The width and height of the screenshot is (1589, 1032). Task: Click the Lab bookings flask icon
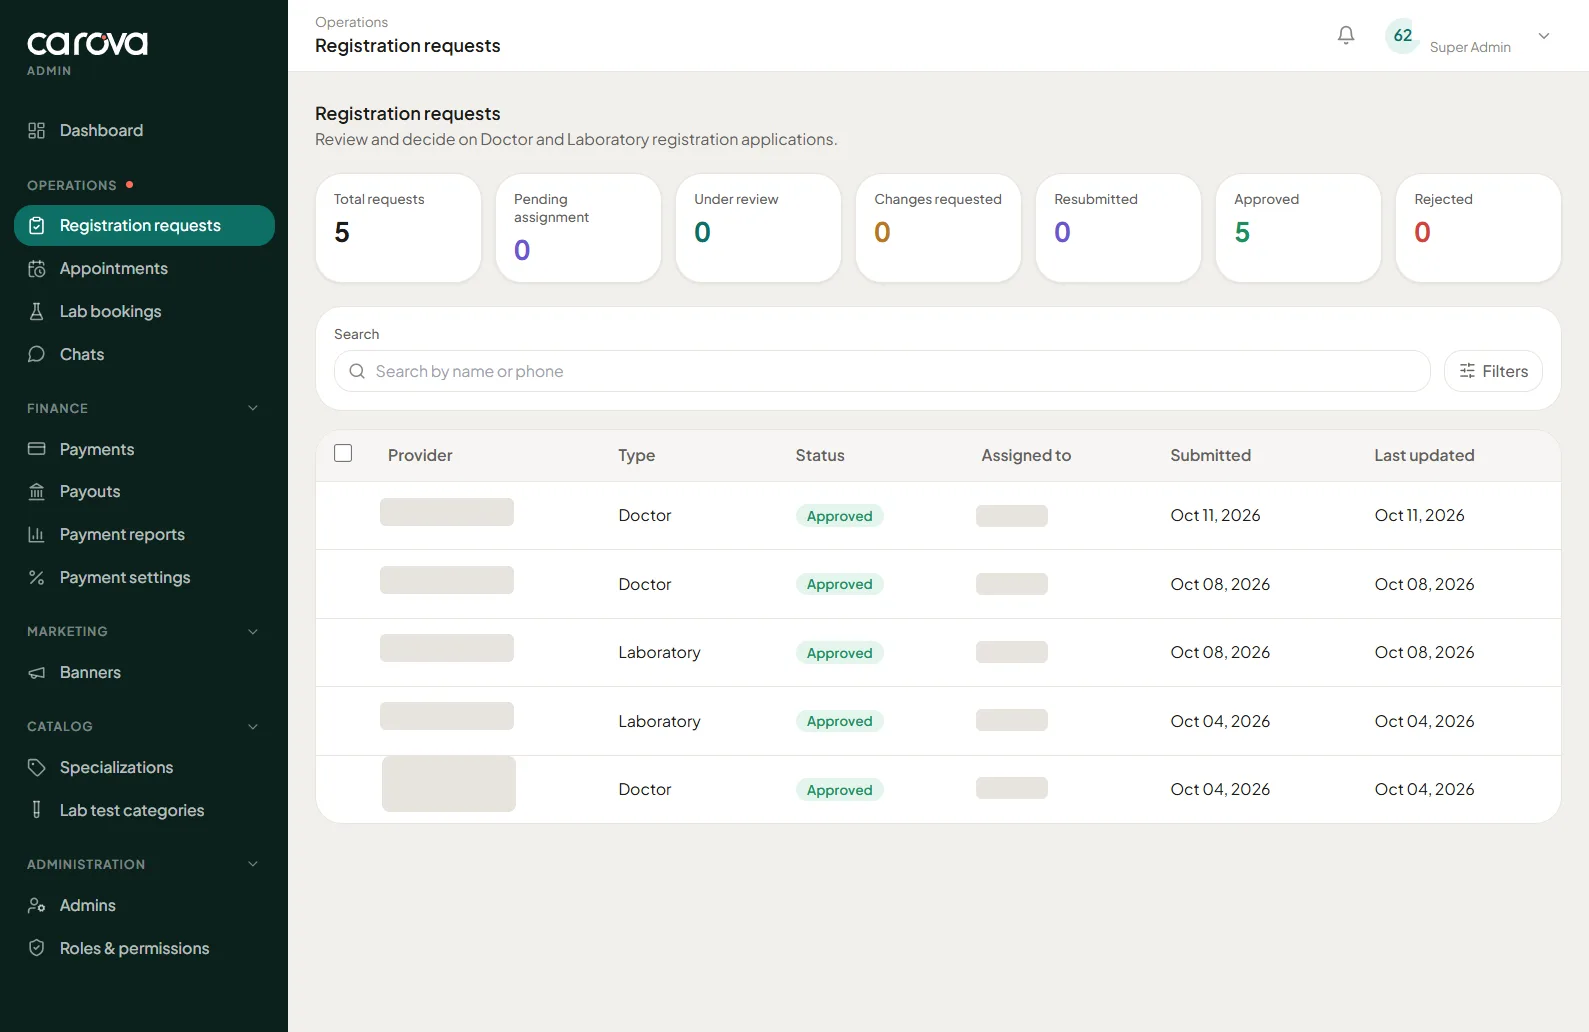[x=37, y=311]
